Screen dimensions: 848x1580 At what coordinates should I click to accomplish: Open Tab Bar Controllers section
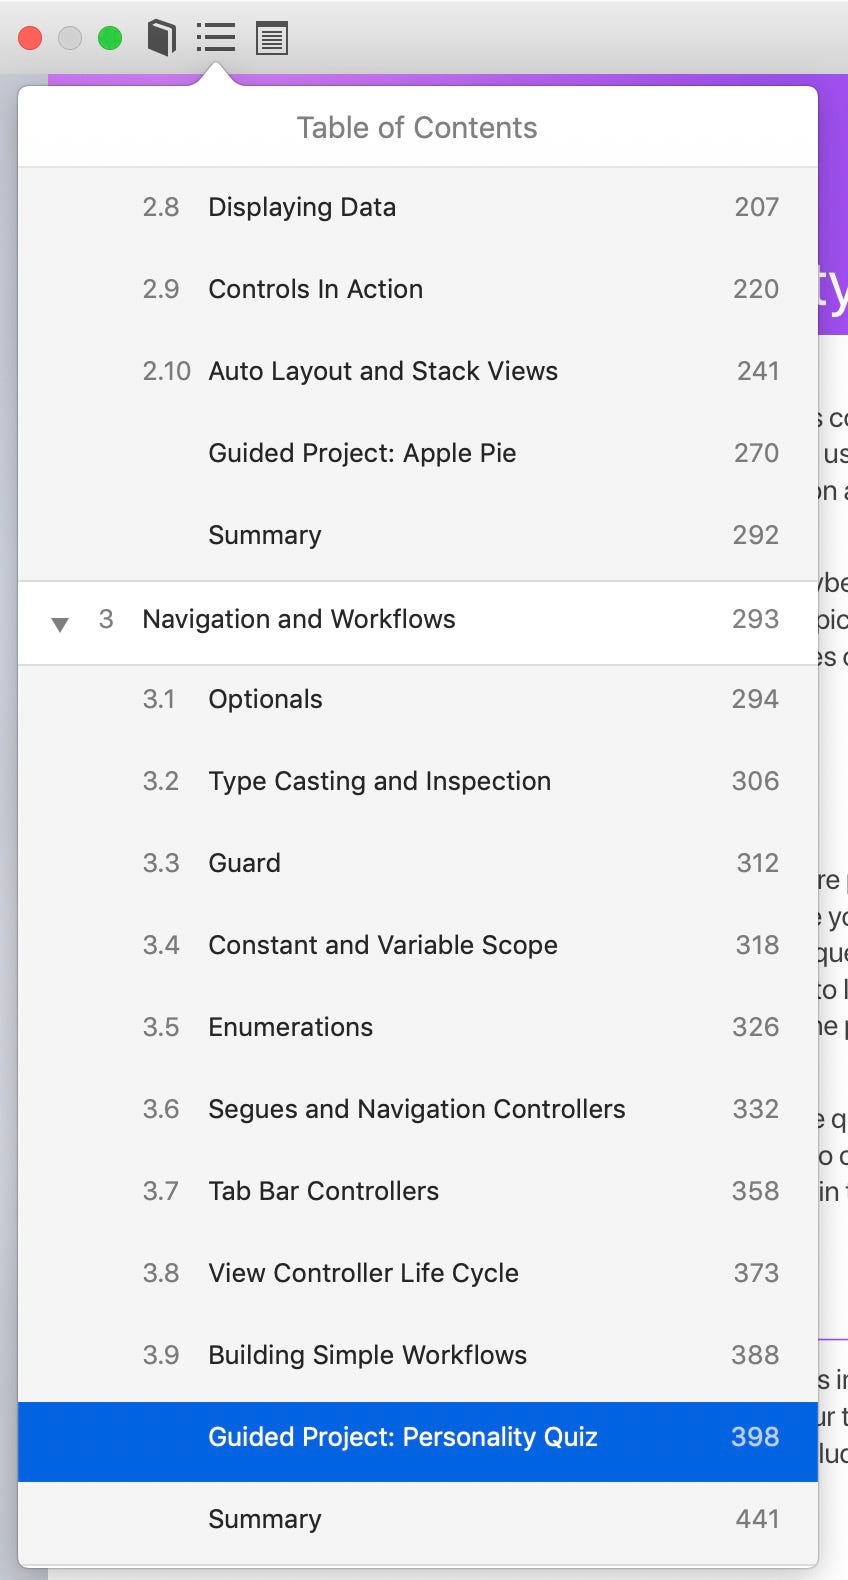pos(418,1191)
